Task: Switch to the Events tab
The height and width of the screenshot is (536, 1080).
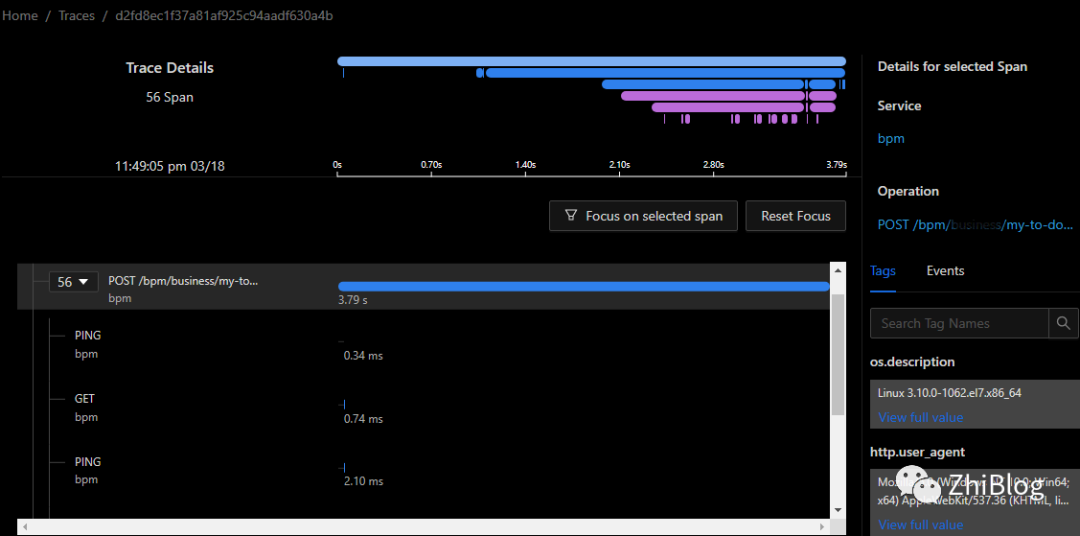Action: pyautogui.click(x=945, y=271)
